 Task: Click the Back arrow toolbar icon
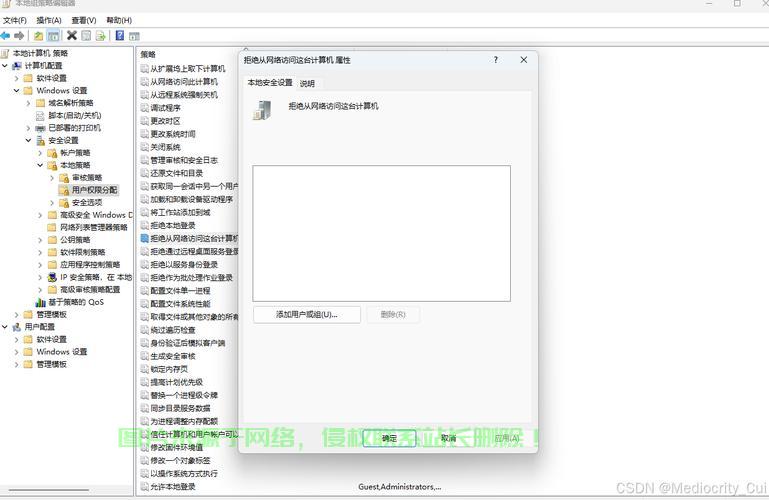coord(6,36)
